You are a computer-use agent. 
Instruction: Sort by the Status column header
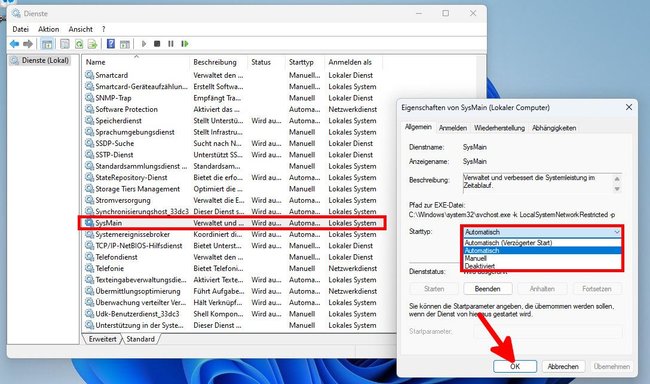coord(266,62)
